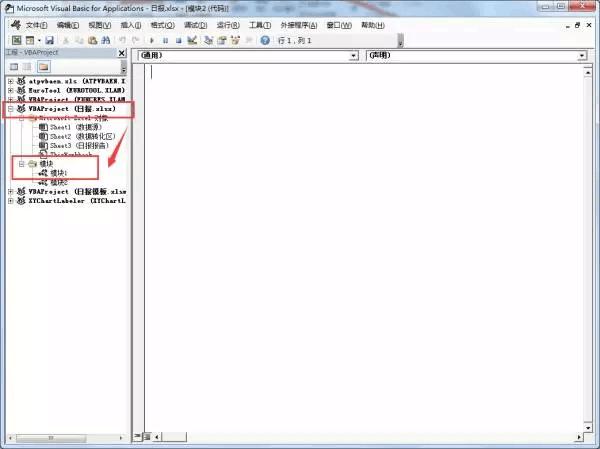The width and height of the screenshot is (600, 449).
Task: Open the 视图(V) menu
Action: (x=99, y=25)
